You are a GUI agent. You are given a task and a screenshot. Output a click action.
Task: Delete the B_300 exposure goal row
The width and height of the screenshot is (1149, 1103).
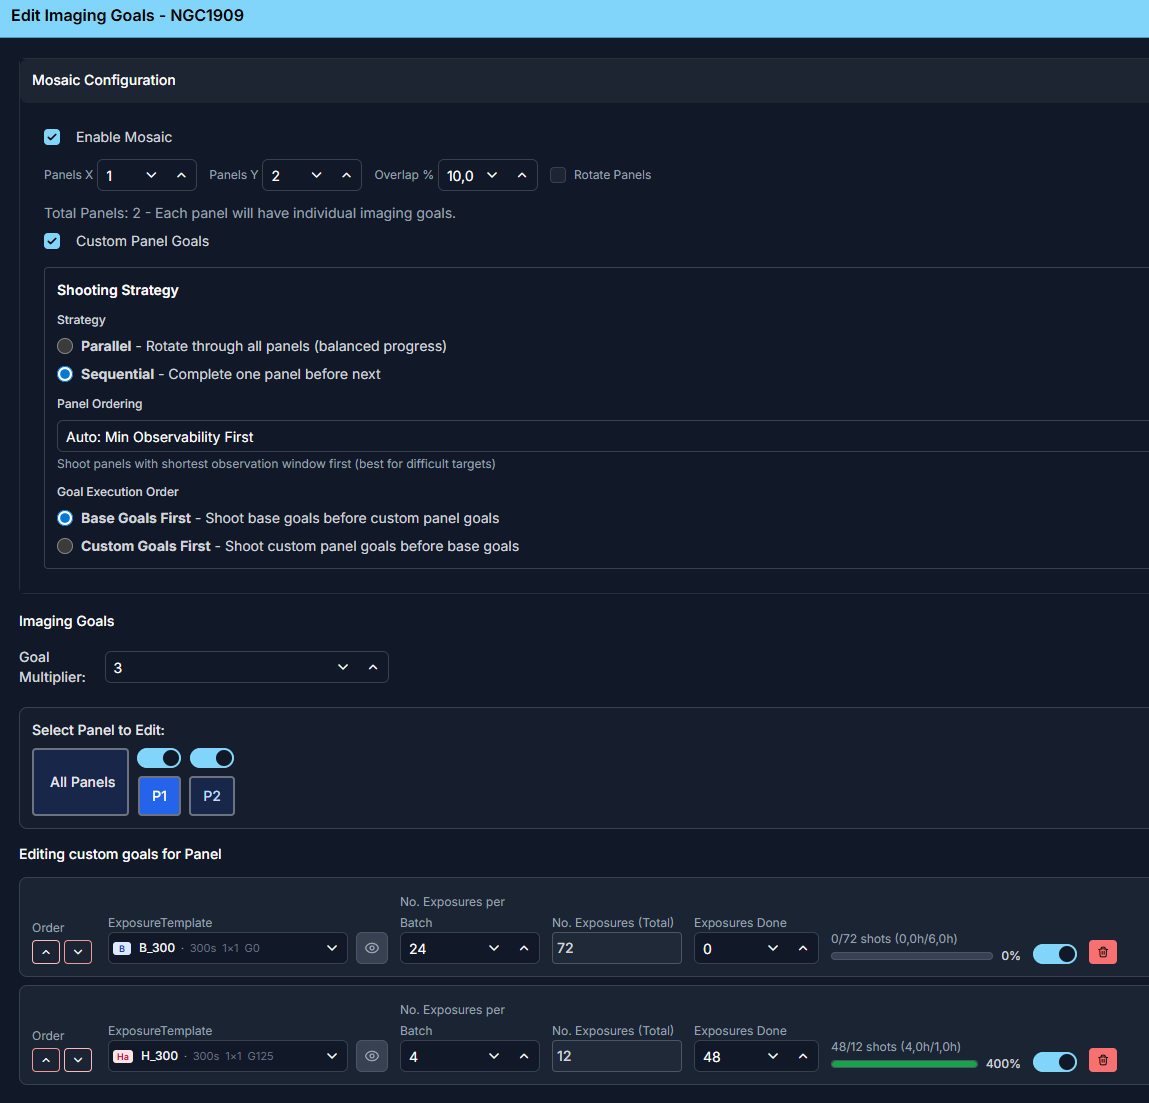coord(1102,952)
